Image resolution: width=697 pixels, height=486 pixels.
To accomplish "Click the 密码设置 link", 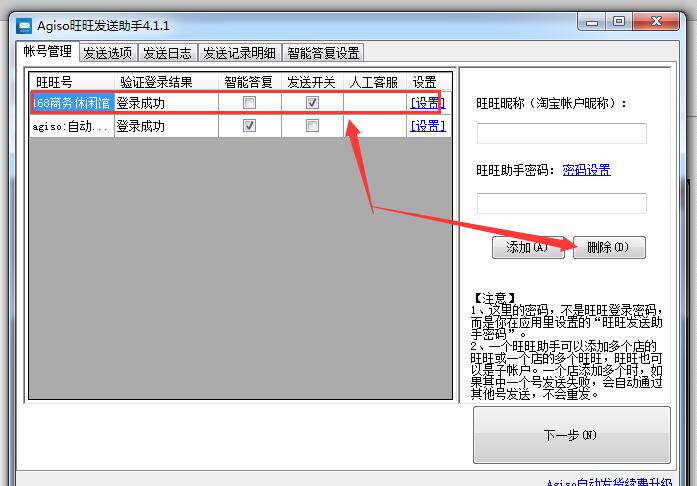I will tap(586, 170).
